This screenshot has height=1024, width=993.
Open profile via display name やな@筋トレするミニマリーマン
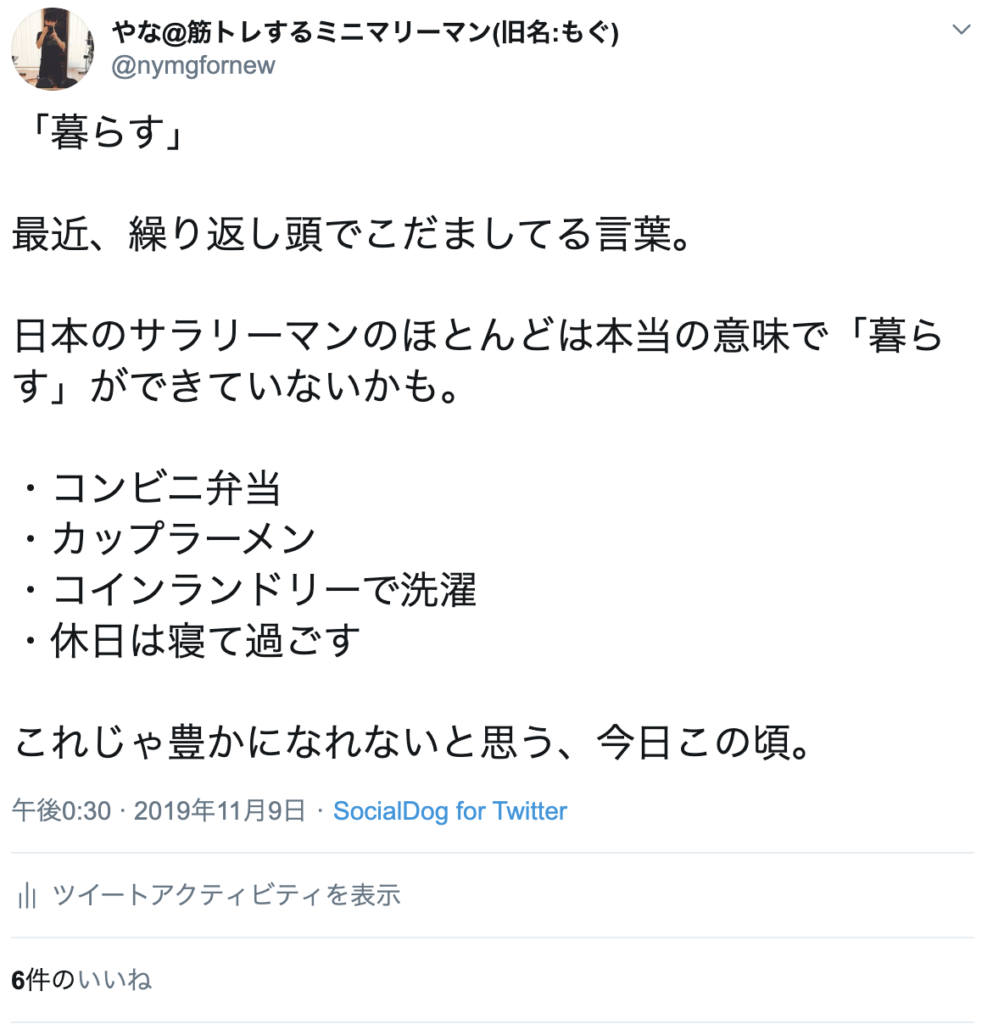[x=300, y=32]
